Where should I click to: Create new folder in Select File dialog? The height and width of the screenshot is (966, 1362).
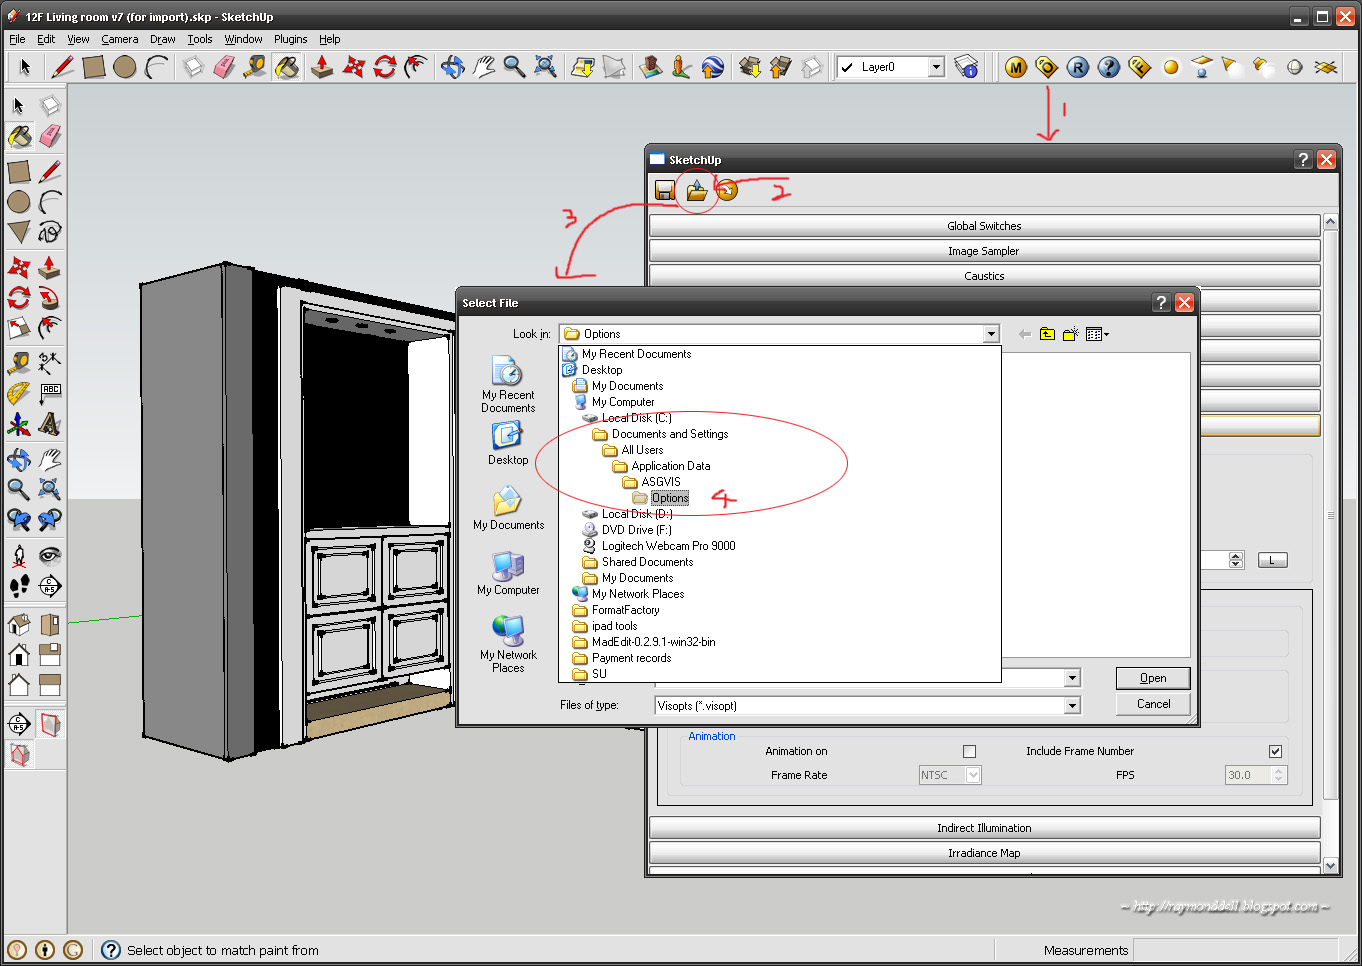1070,334
